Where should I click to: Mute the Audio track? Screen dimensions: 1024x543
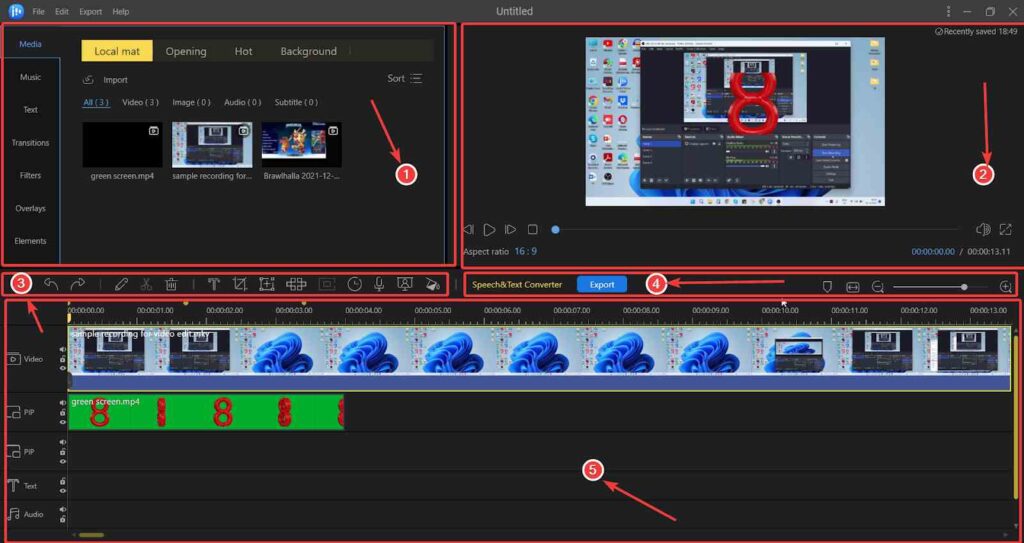pos(63,509)
